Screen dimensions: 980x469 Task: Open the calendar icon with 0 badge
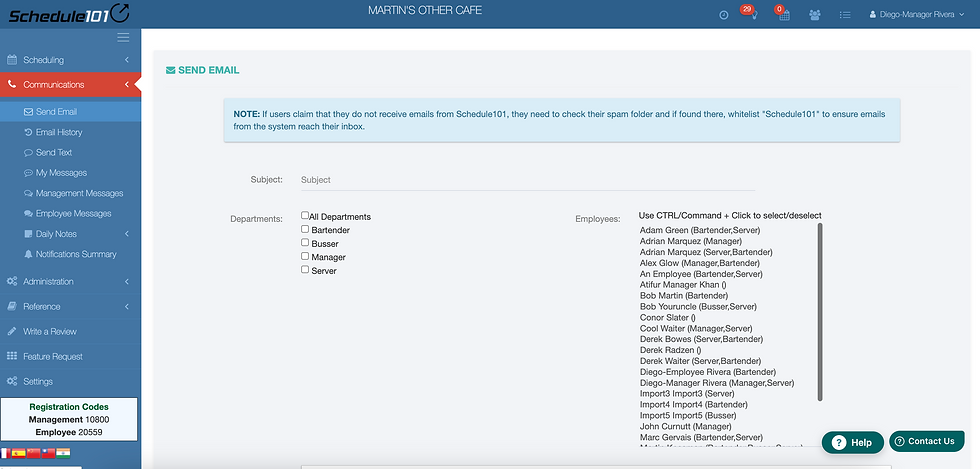point(784,15)
